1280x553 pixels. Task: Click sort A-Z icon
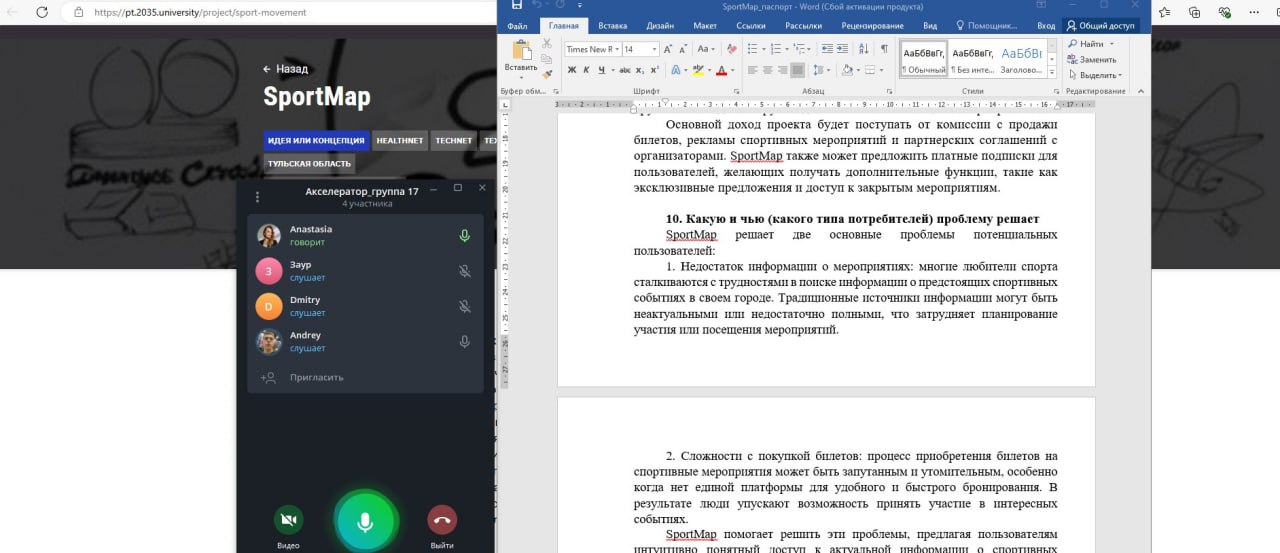pos(863,49)
